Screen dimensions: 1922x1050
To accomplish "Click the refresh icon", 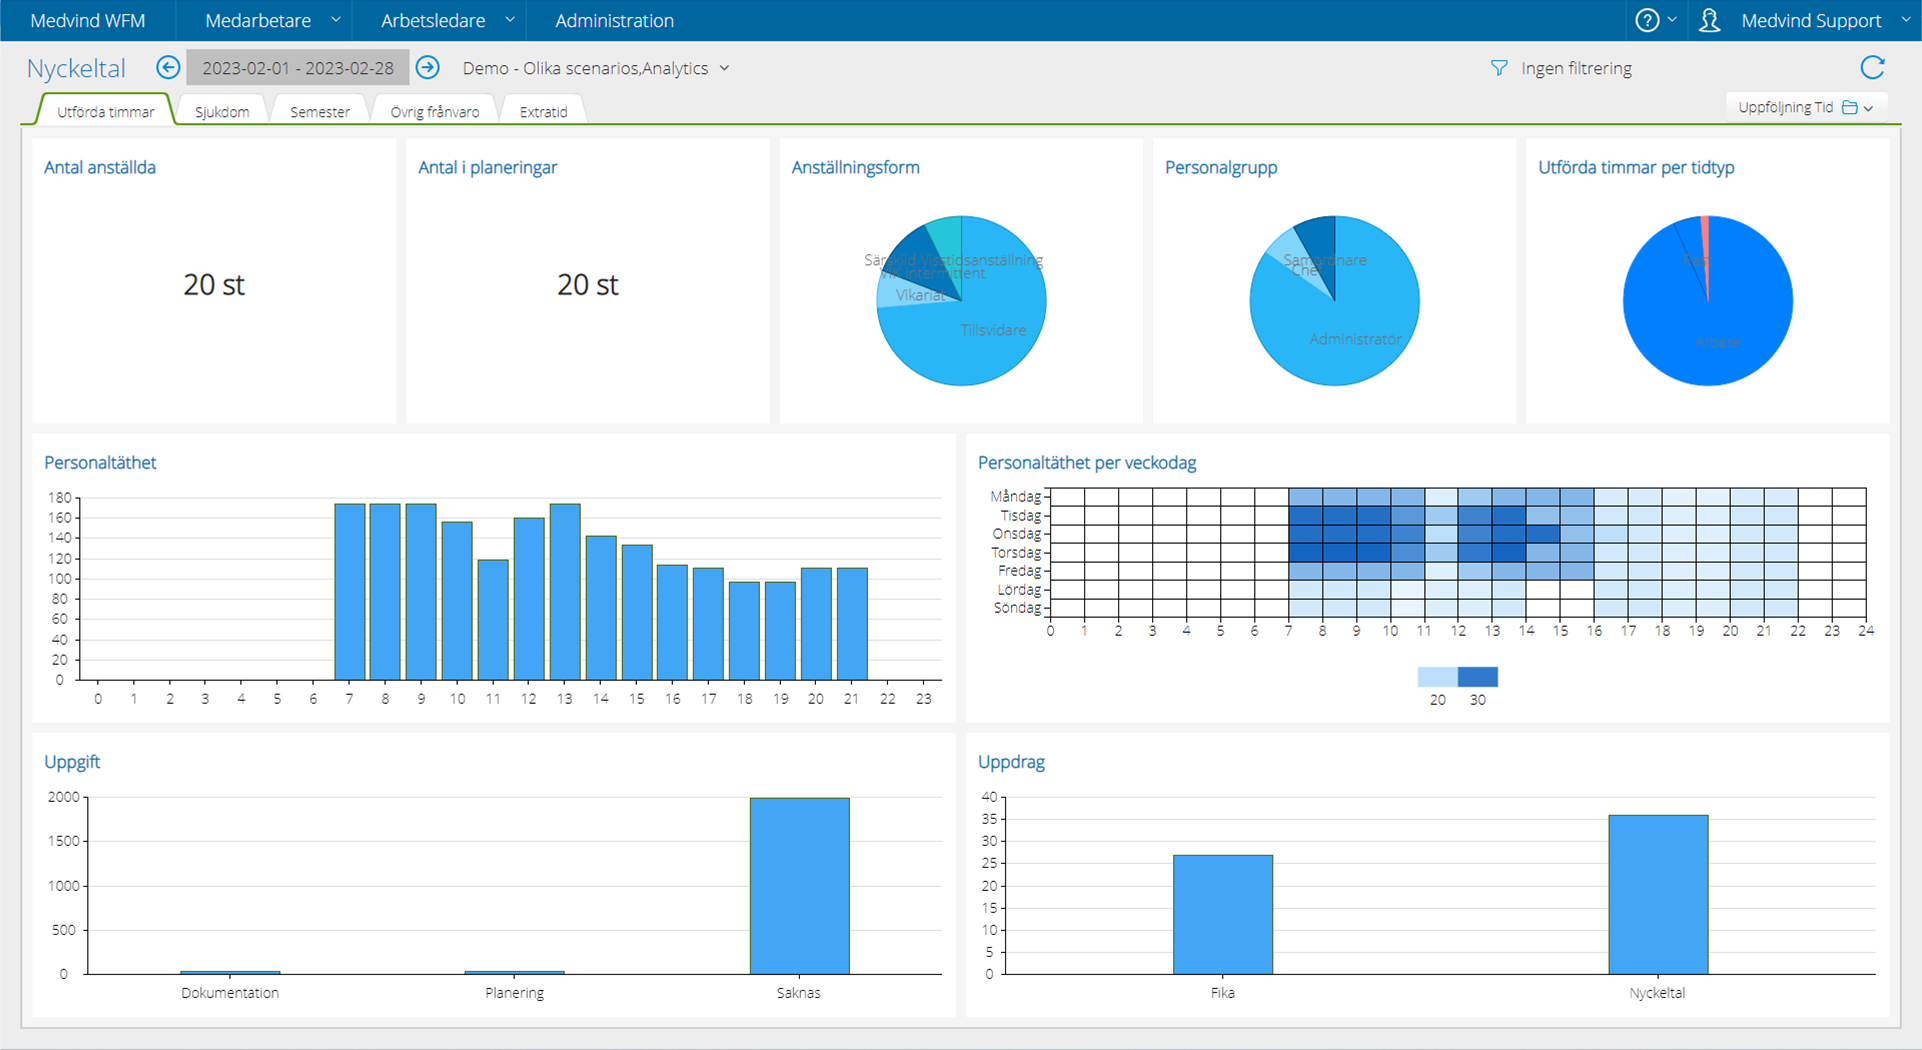I will point(1873,67).
